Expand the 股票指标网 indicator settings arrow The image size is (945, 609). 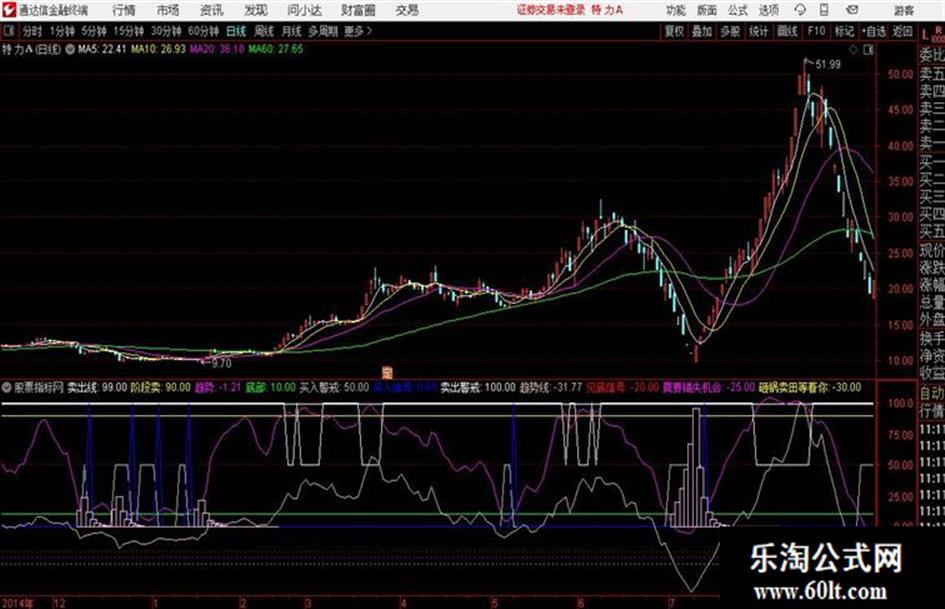pyautogui.click(x=7, y=387)
